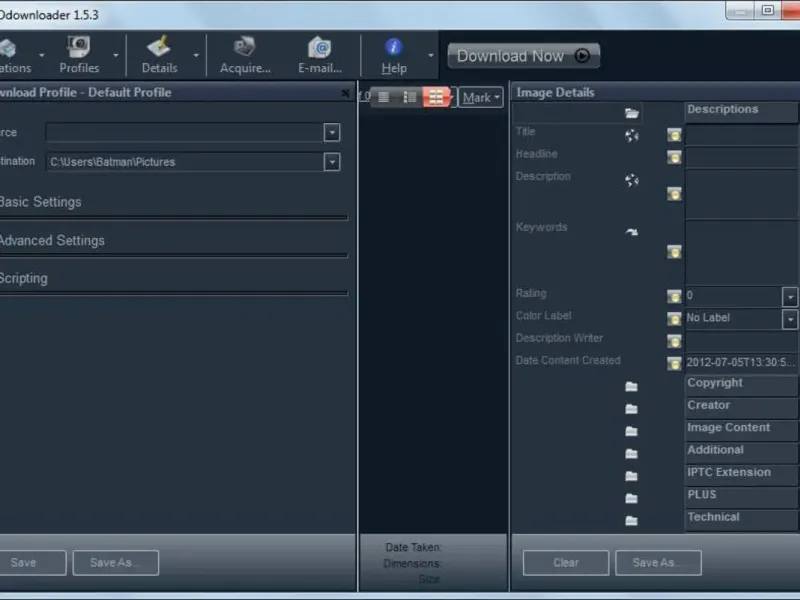Open the Details toolbar icon
Image resolution: width=800 pixels, height=600 pixels.
[x=159, y=55]
